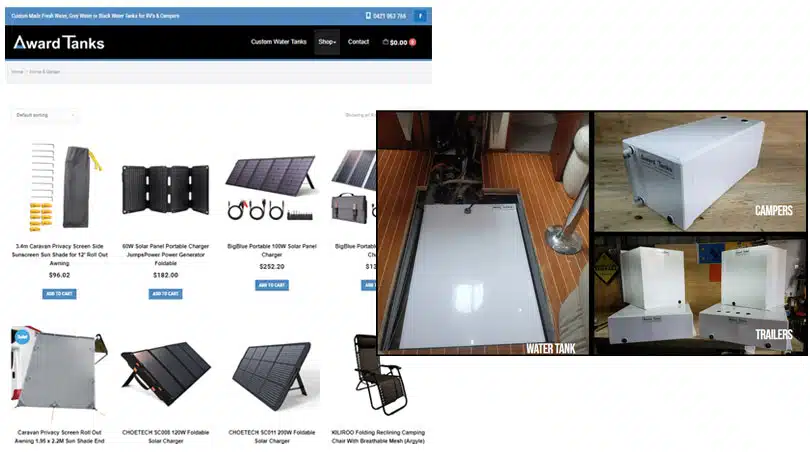Click the Campers water tank photo
The height and width of the screenshot is (452, 810).
700,171
